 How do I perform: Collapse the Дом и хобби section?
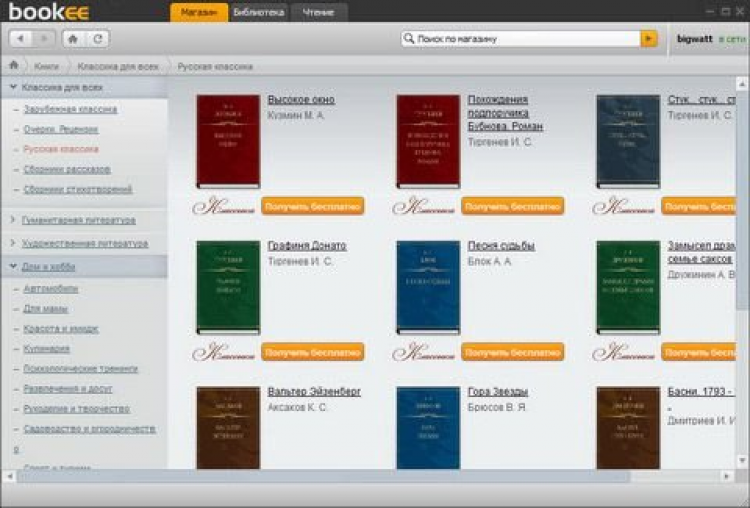coord(12,267)
